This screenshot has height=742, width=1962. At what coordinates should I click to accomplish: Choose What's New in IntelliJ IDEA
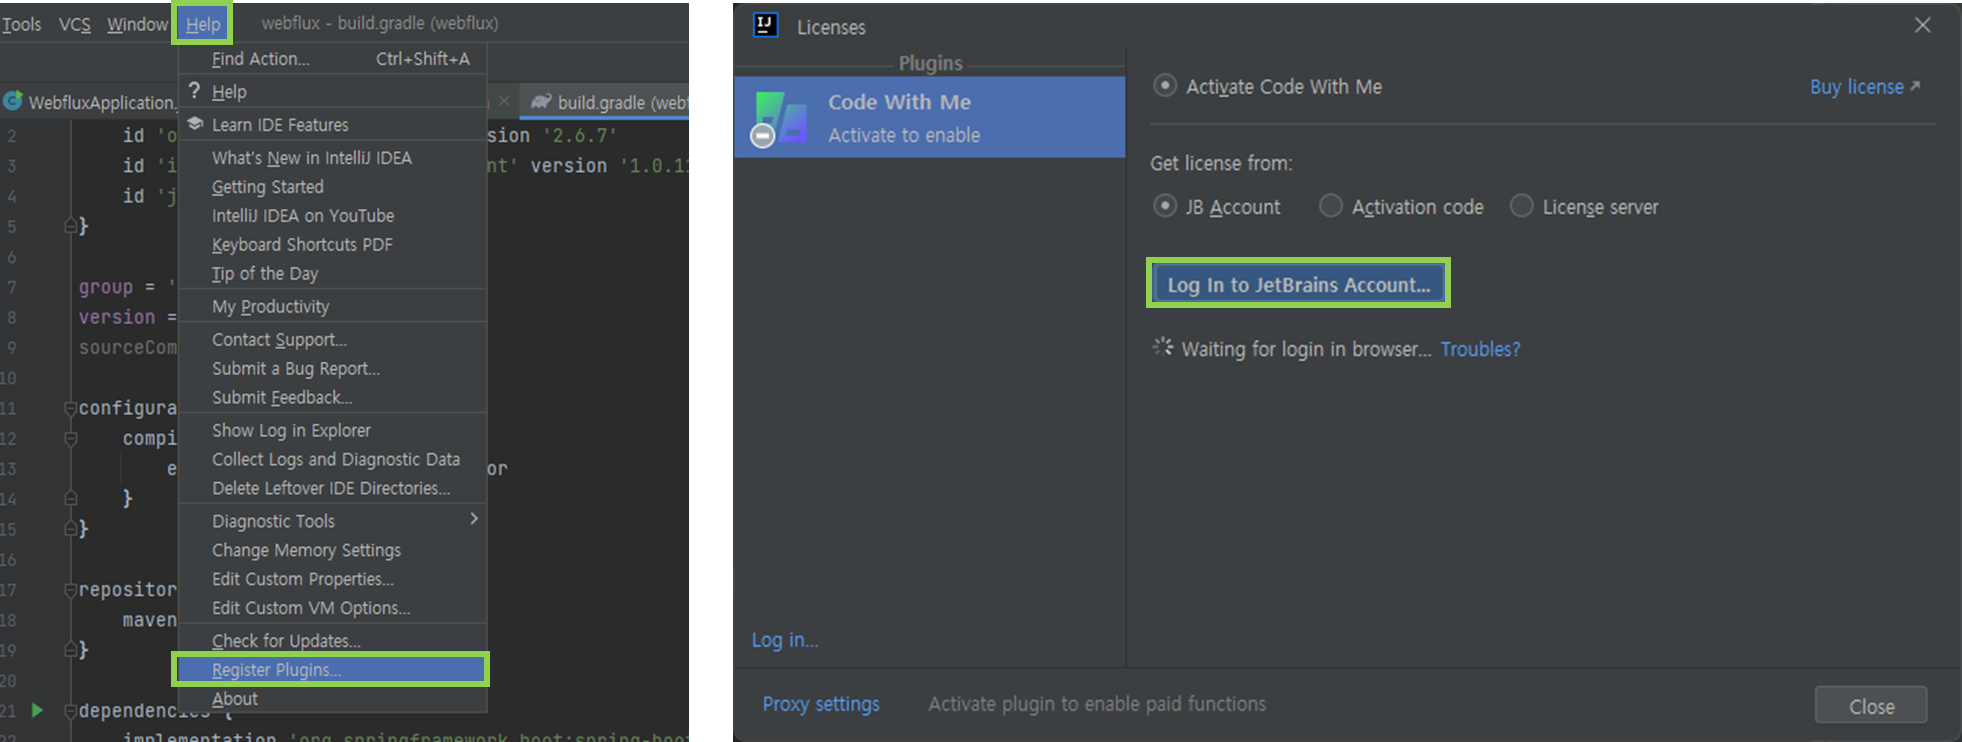point(333,158)
